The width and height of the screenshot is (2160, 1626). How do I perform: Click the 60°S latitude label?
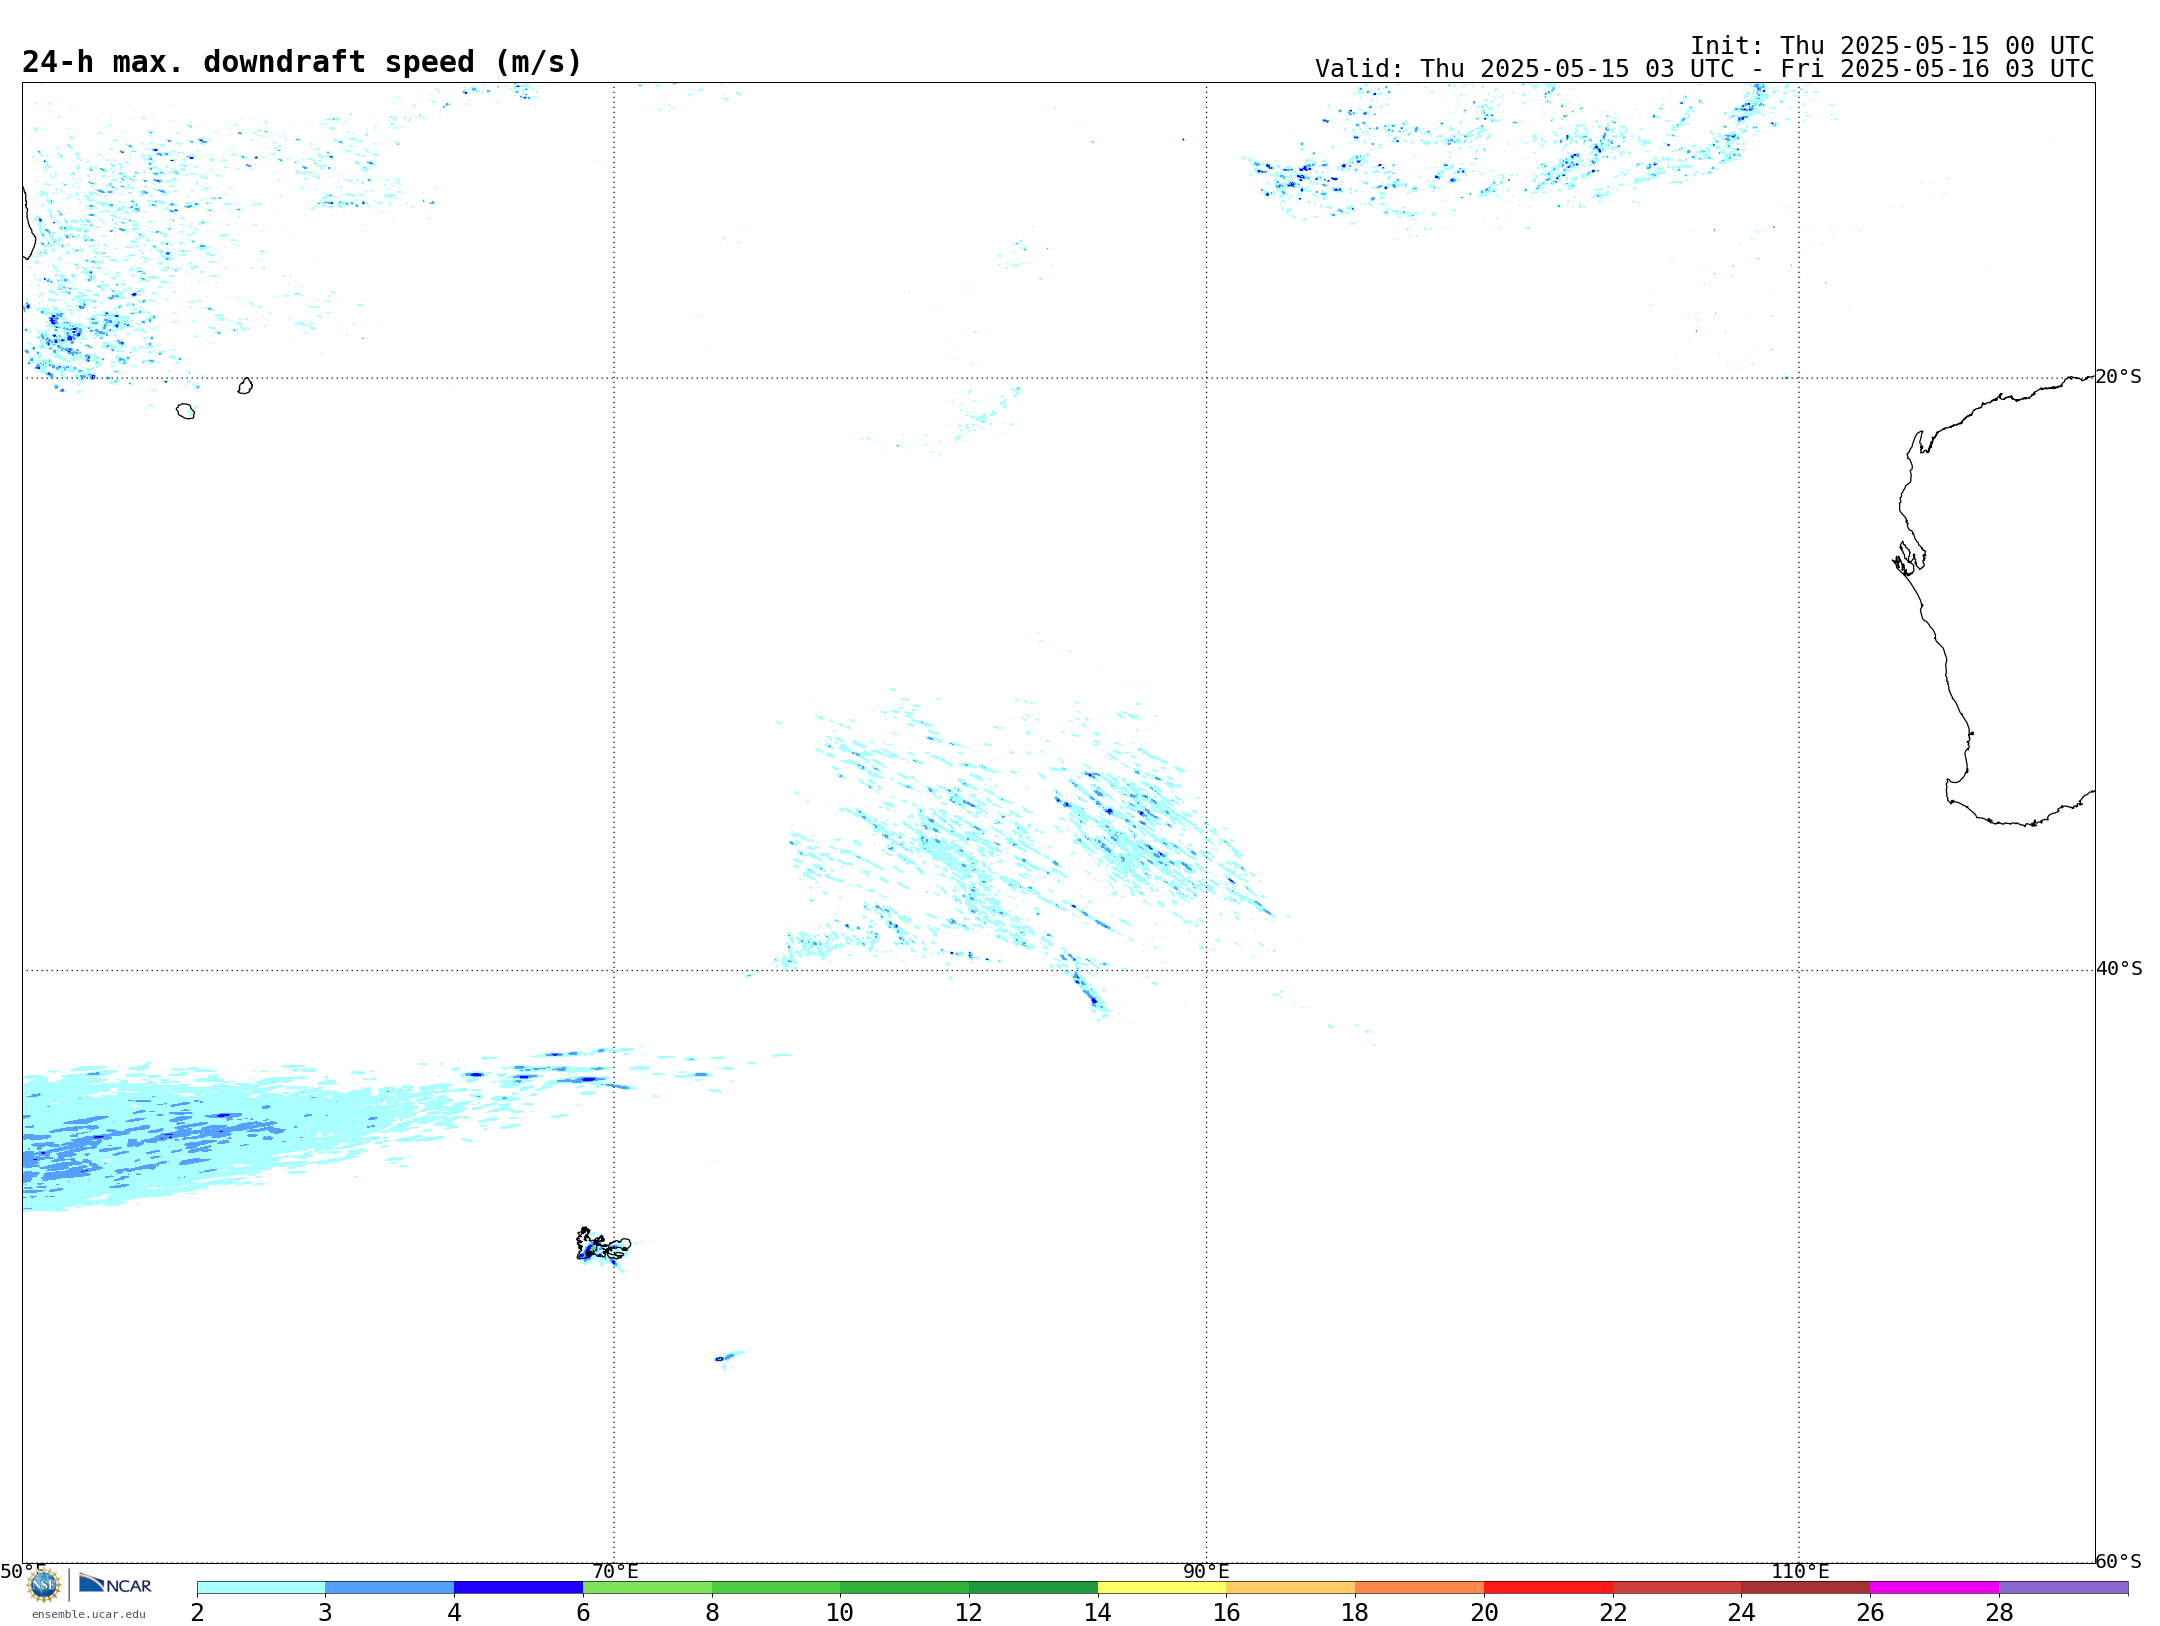coord(2118,1561)
